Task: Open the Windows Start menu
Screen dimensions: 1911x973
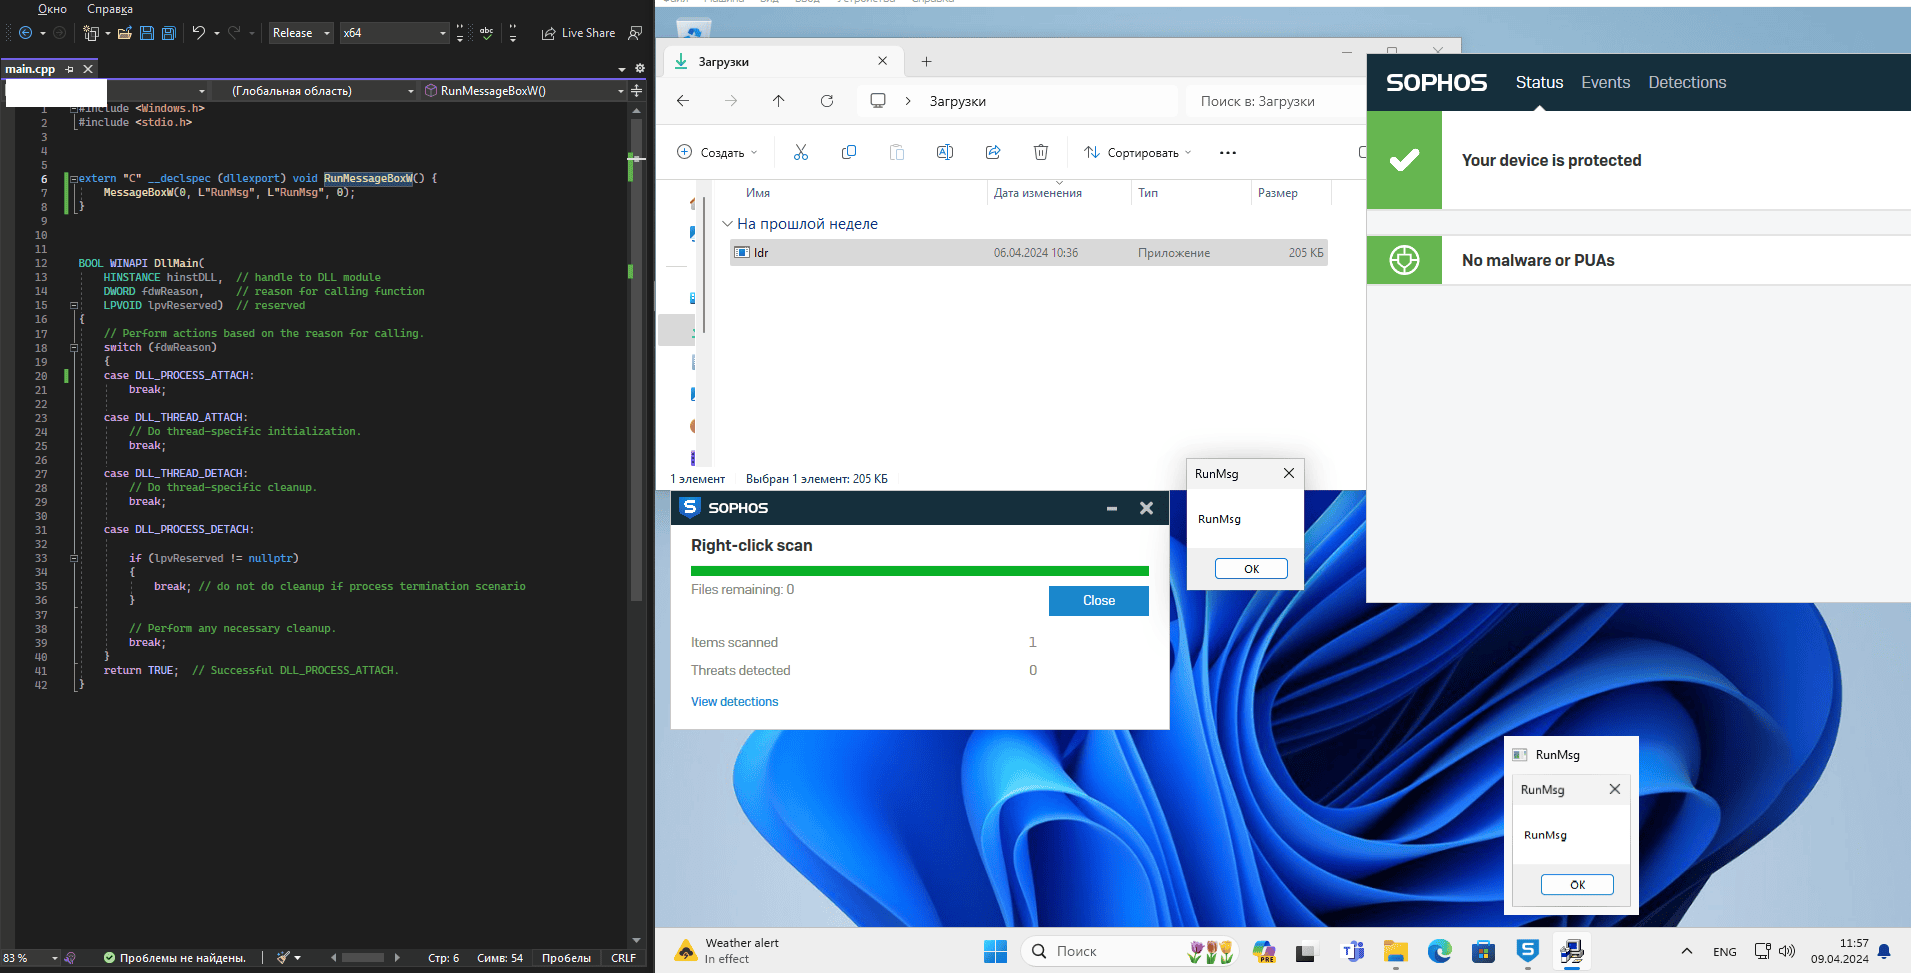Action: click(995, 952)
